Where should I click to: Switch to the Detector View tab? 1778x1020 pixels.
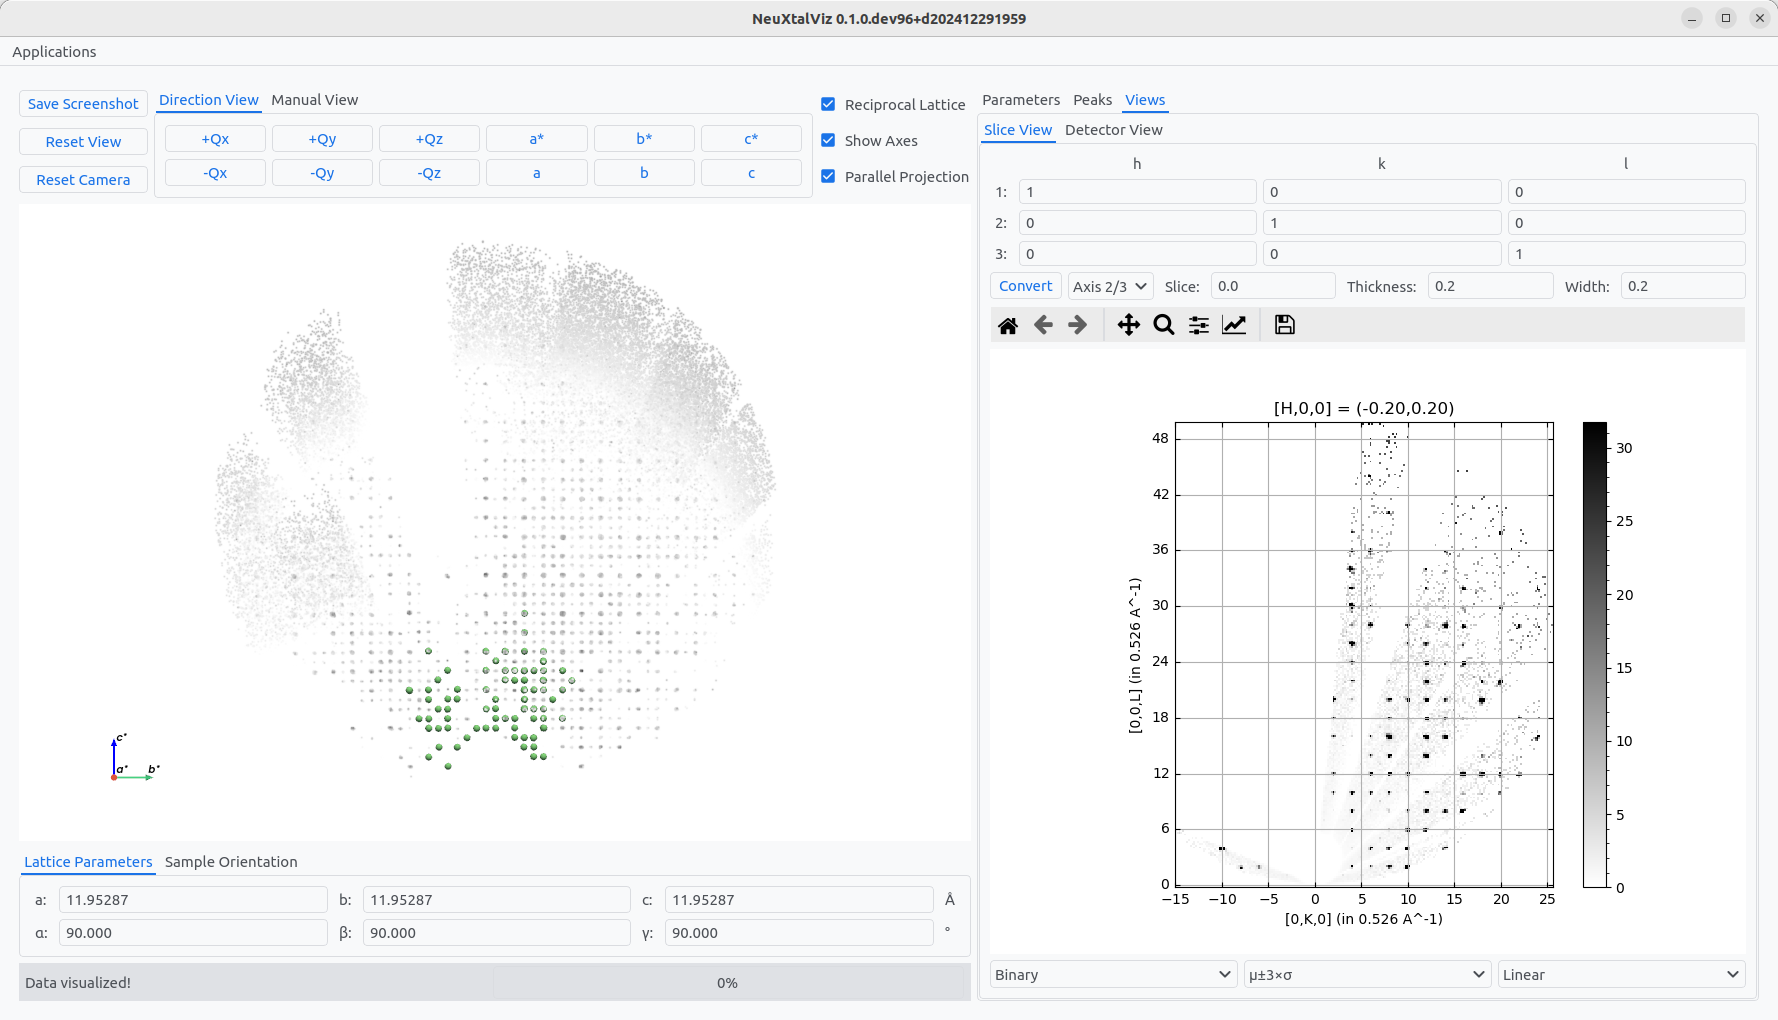coord(1113,130)
